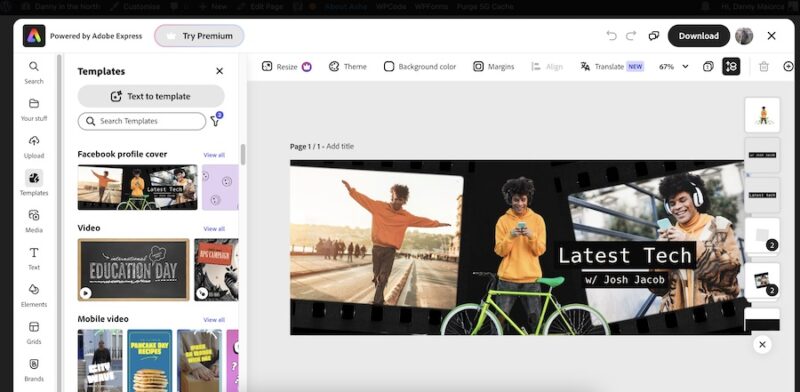This screenshot has height=392, width=800.
Task: Open the Margins settings
Action: pos(493,66)
